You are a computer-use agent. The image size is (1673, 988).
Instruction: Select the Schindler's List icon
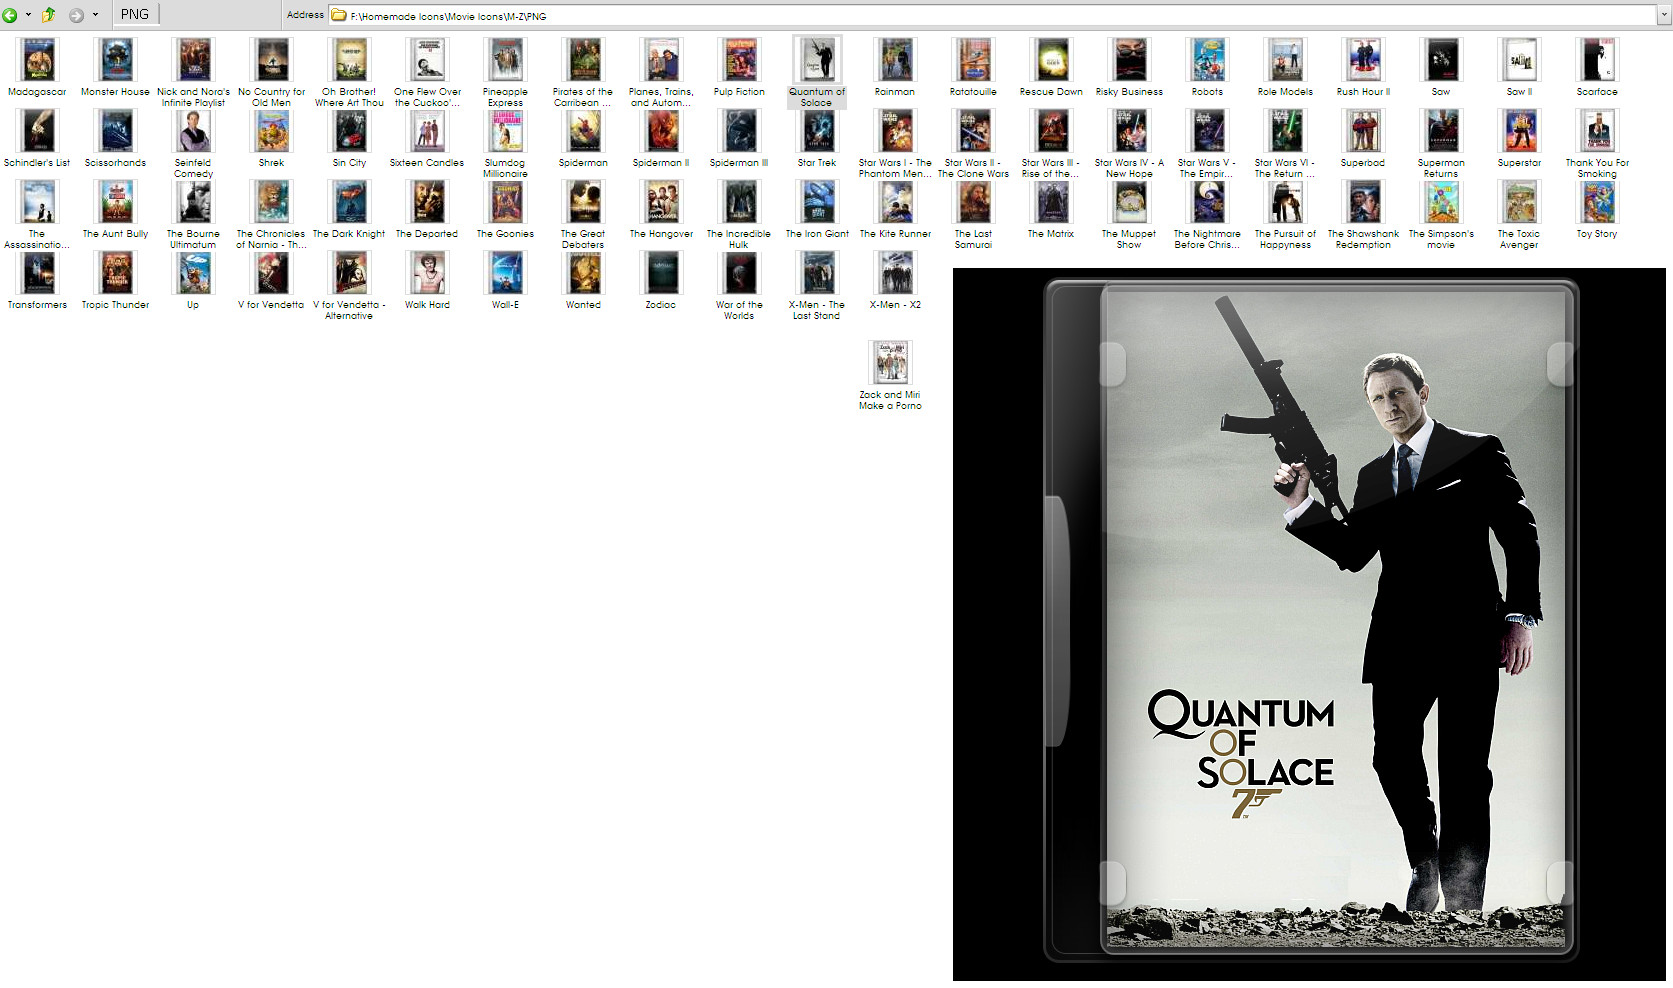coord(38,131)
